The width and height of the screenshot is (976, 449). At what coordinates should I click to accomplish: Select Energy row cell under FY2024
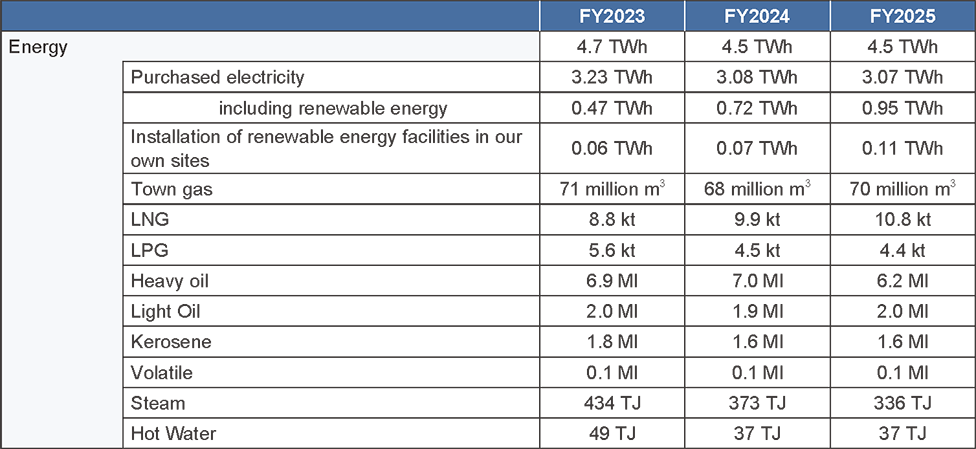(757, 46)
